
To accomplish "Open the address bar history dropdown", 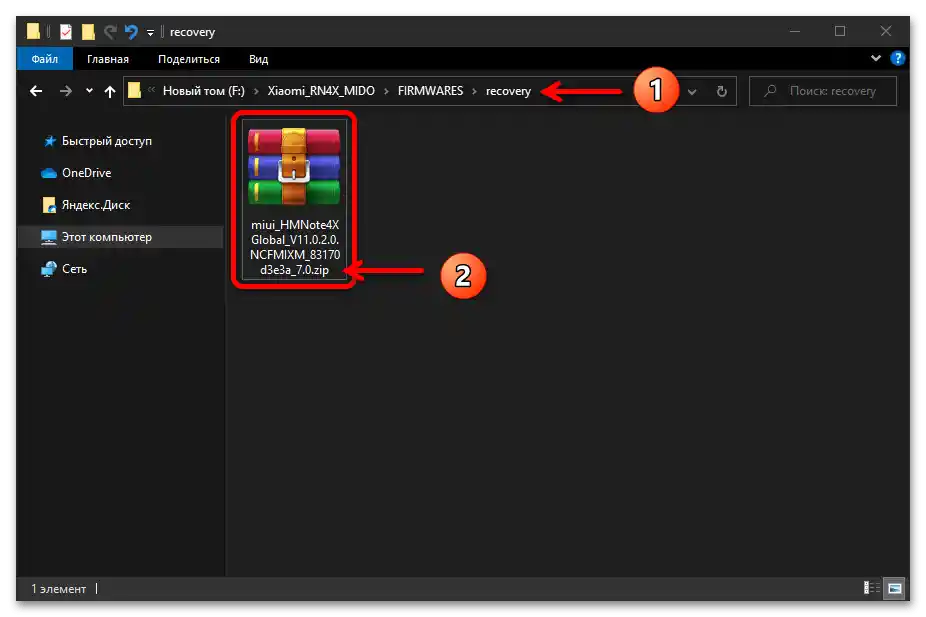I will [x=692, y=92].
